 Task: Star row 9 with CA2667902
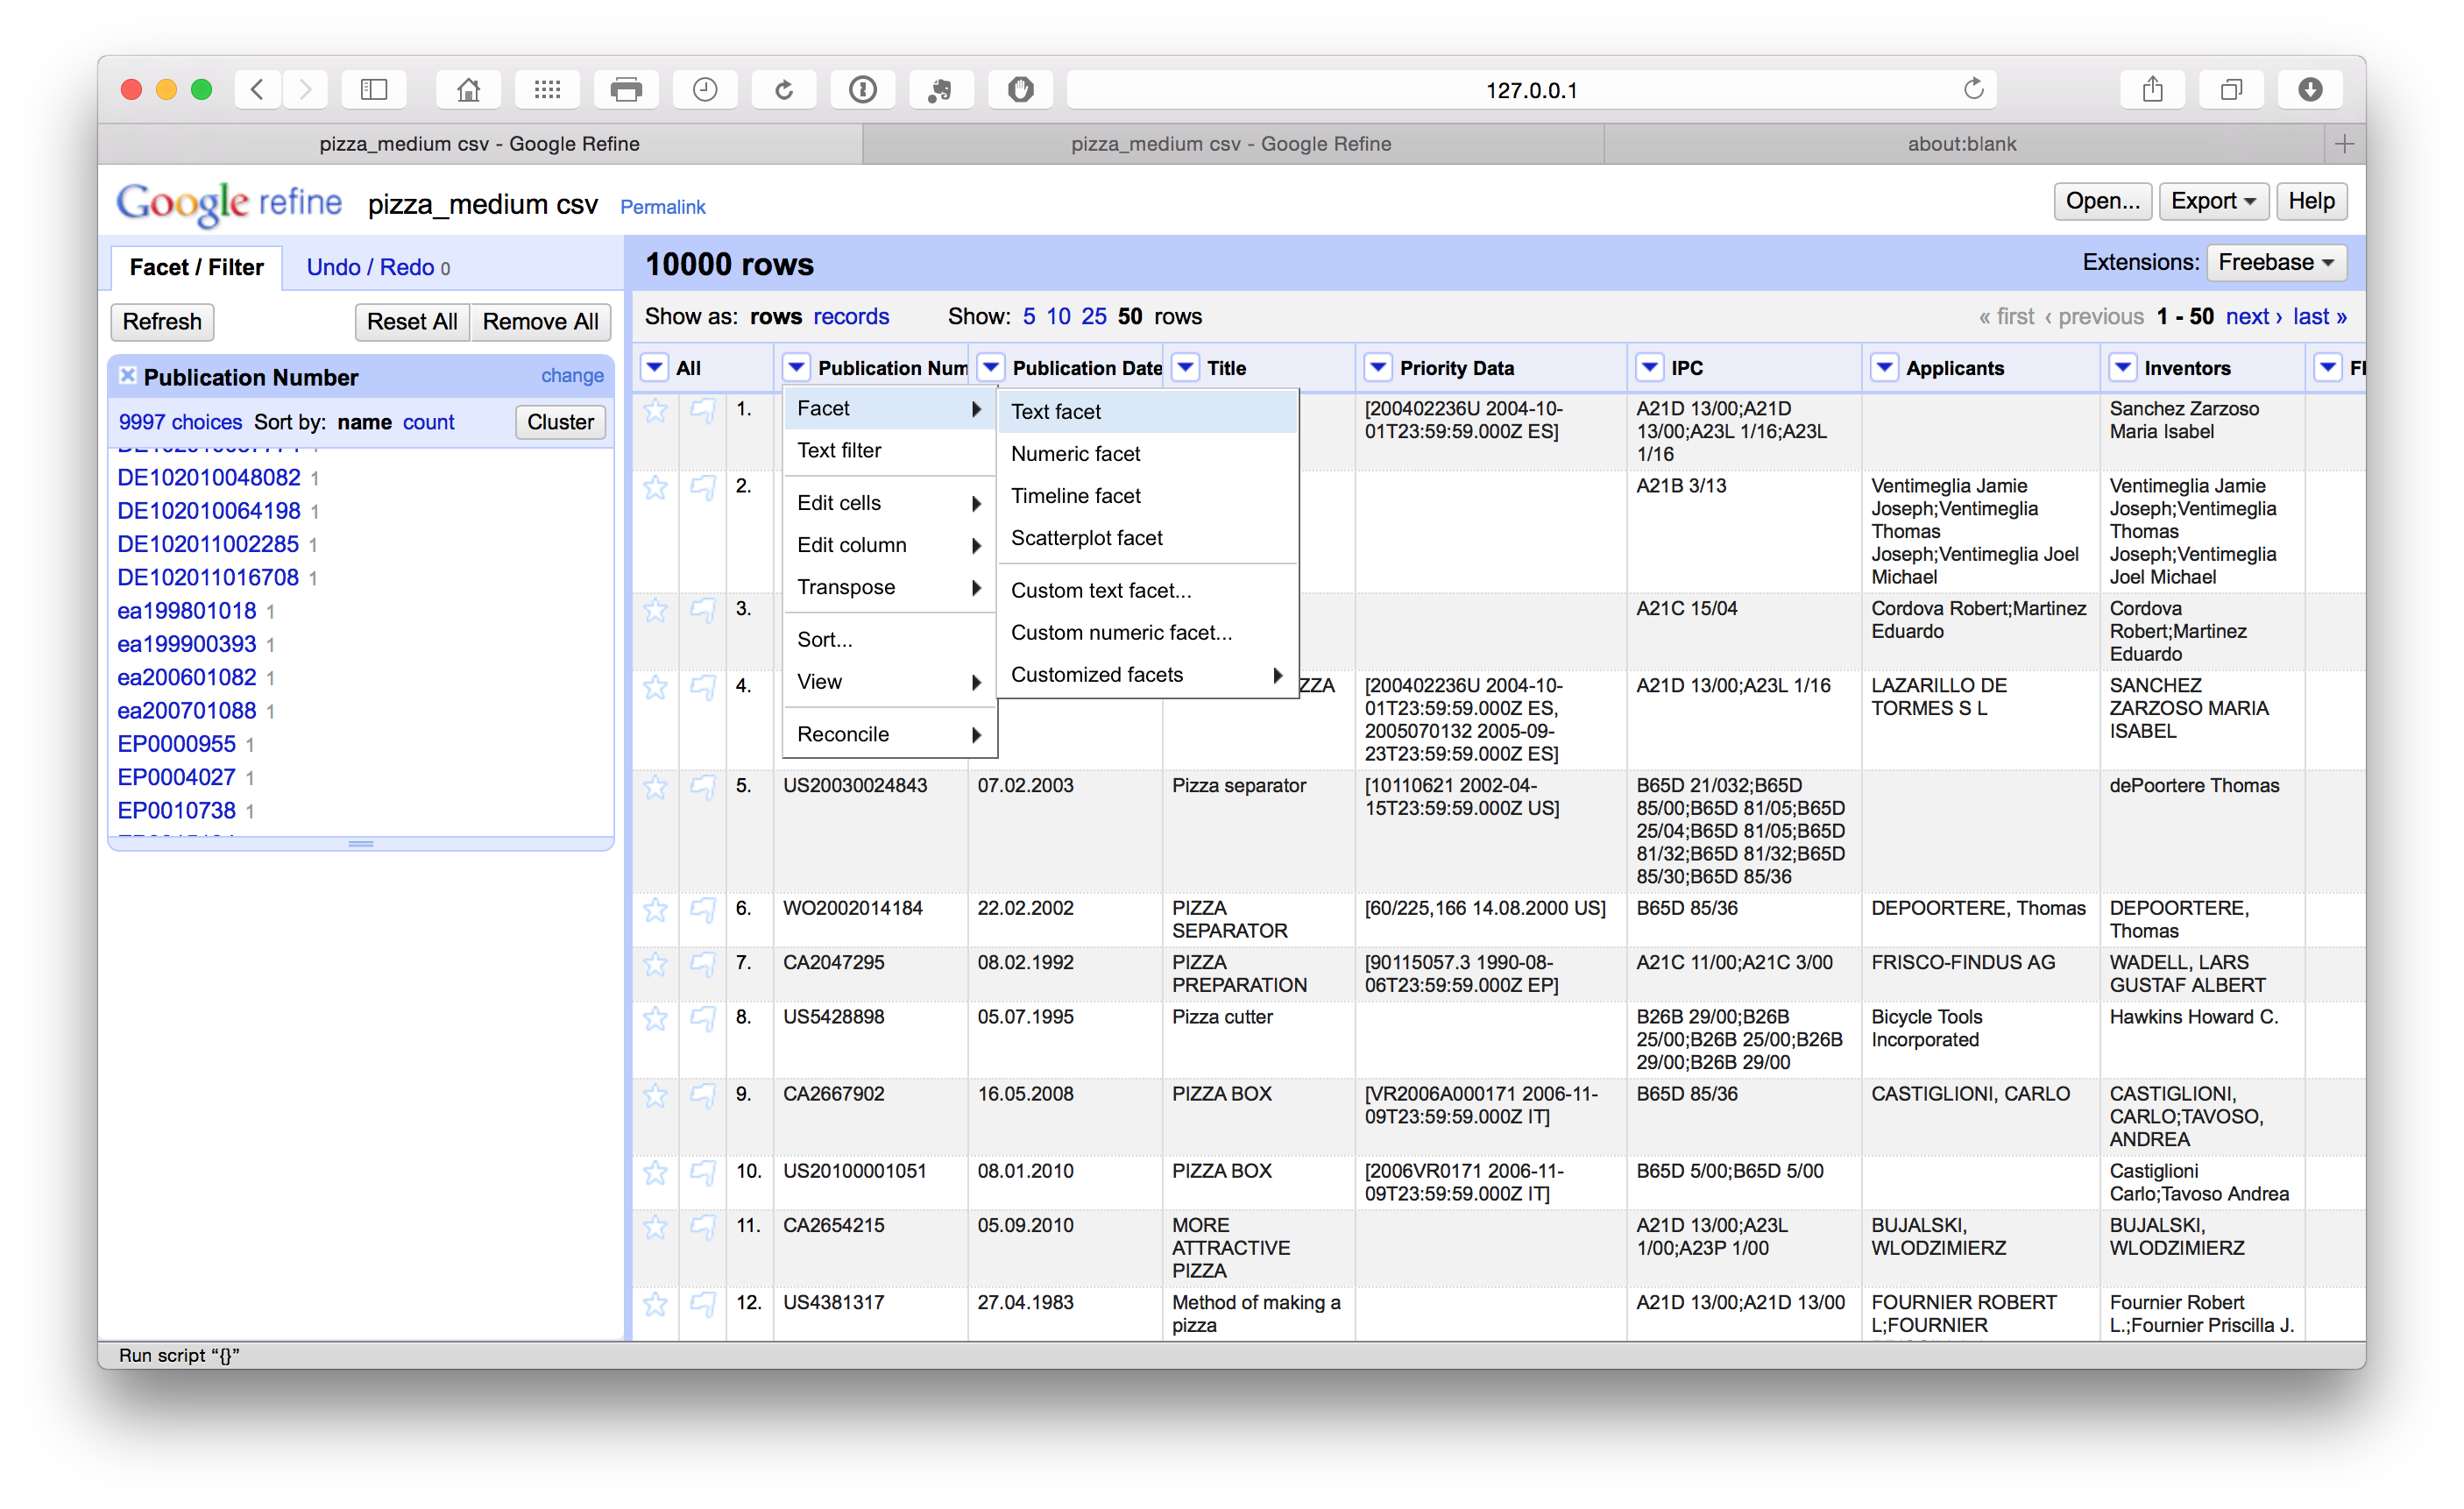pyautogui.click(x=655, y=1095)
